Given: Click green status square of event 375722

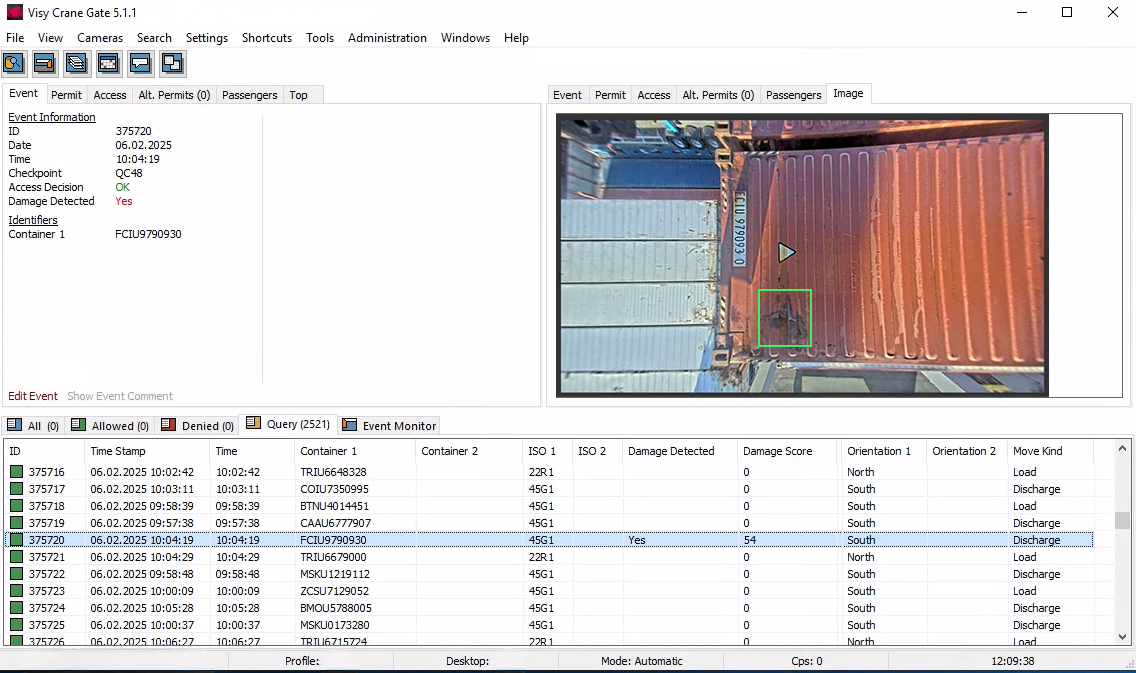Looking at the screenshot, I should 16,574.
